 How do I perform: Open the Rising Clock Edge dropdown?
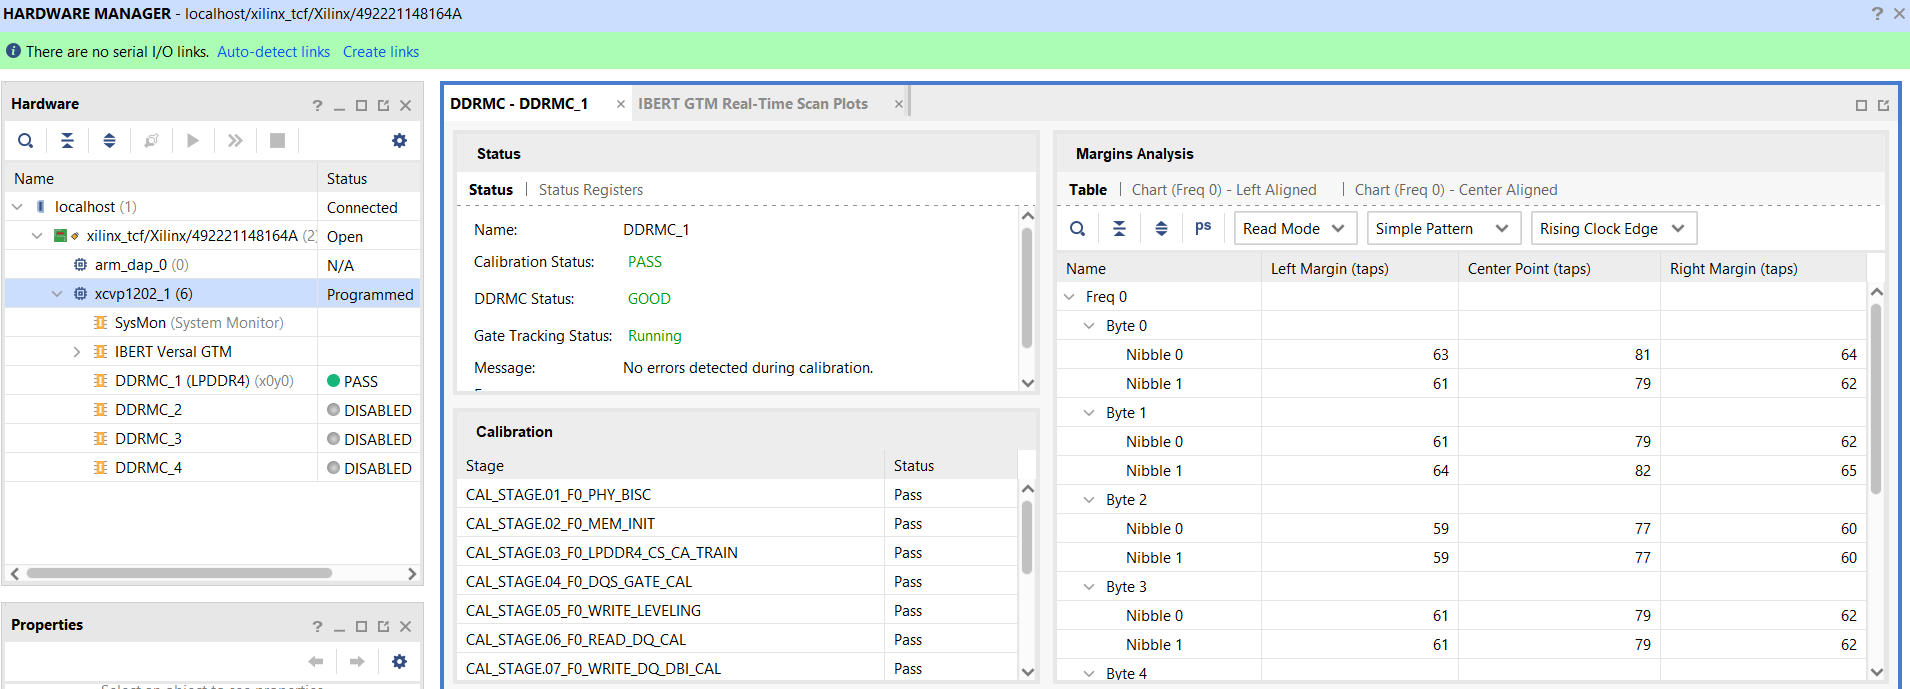(1613, 228)
